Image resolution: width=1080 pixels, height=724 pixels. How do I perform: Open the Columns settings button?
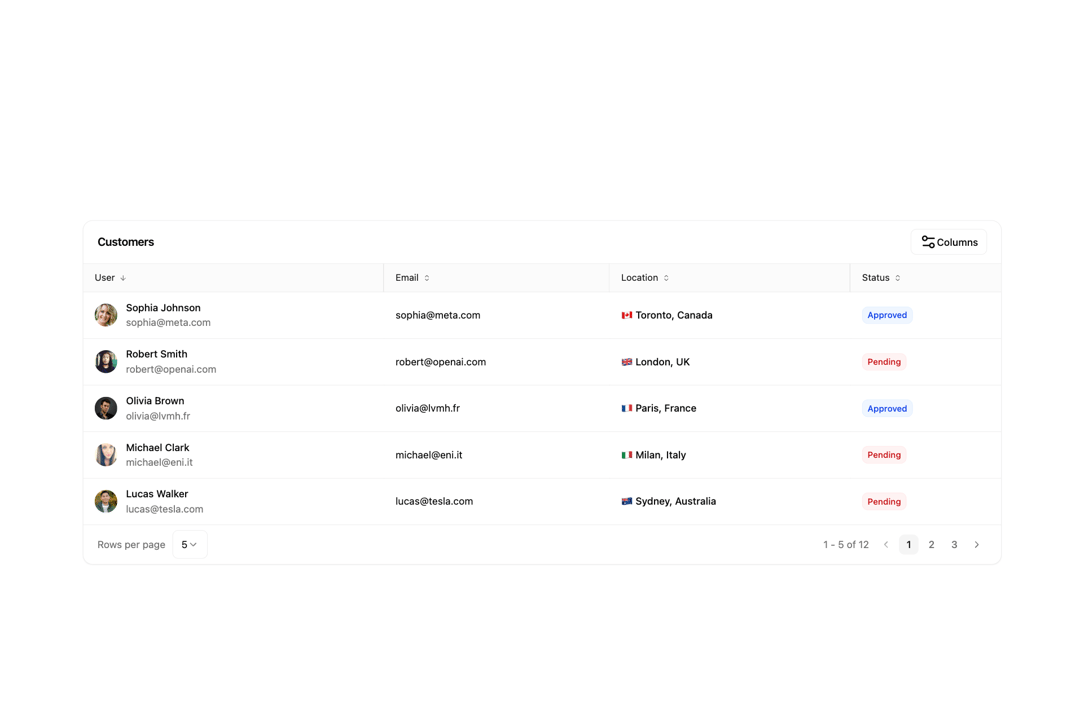tap(948, 242)
